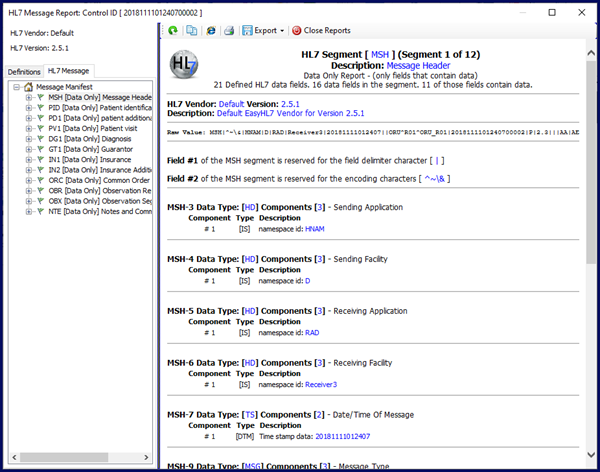The image size is (600, 472).
Task: Click green flag icon beside PV1 row
Action: pyautogui.click(x=41, y=128)
